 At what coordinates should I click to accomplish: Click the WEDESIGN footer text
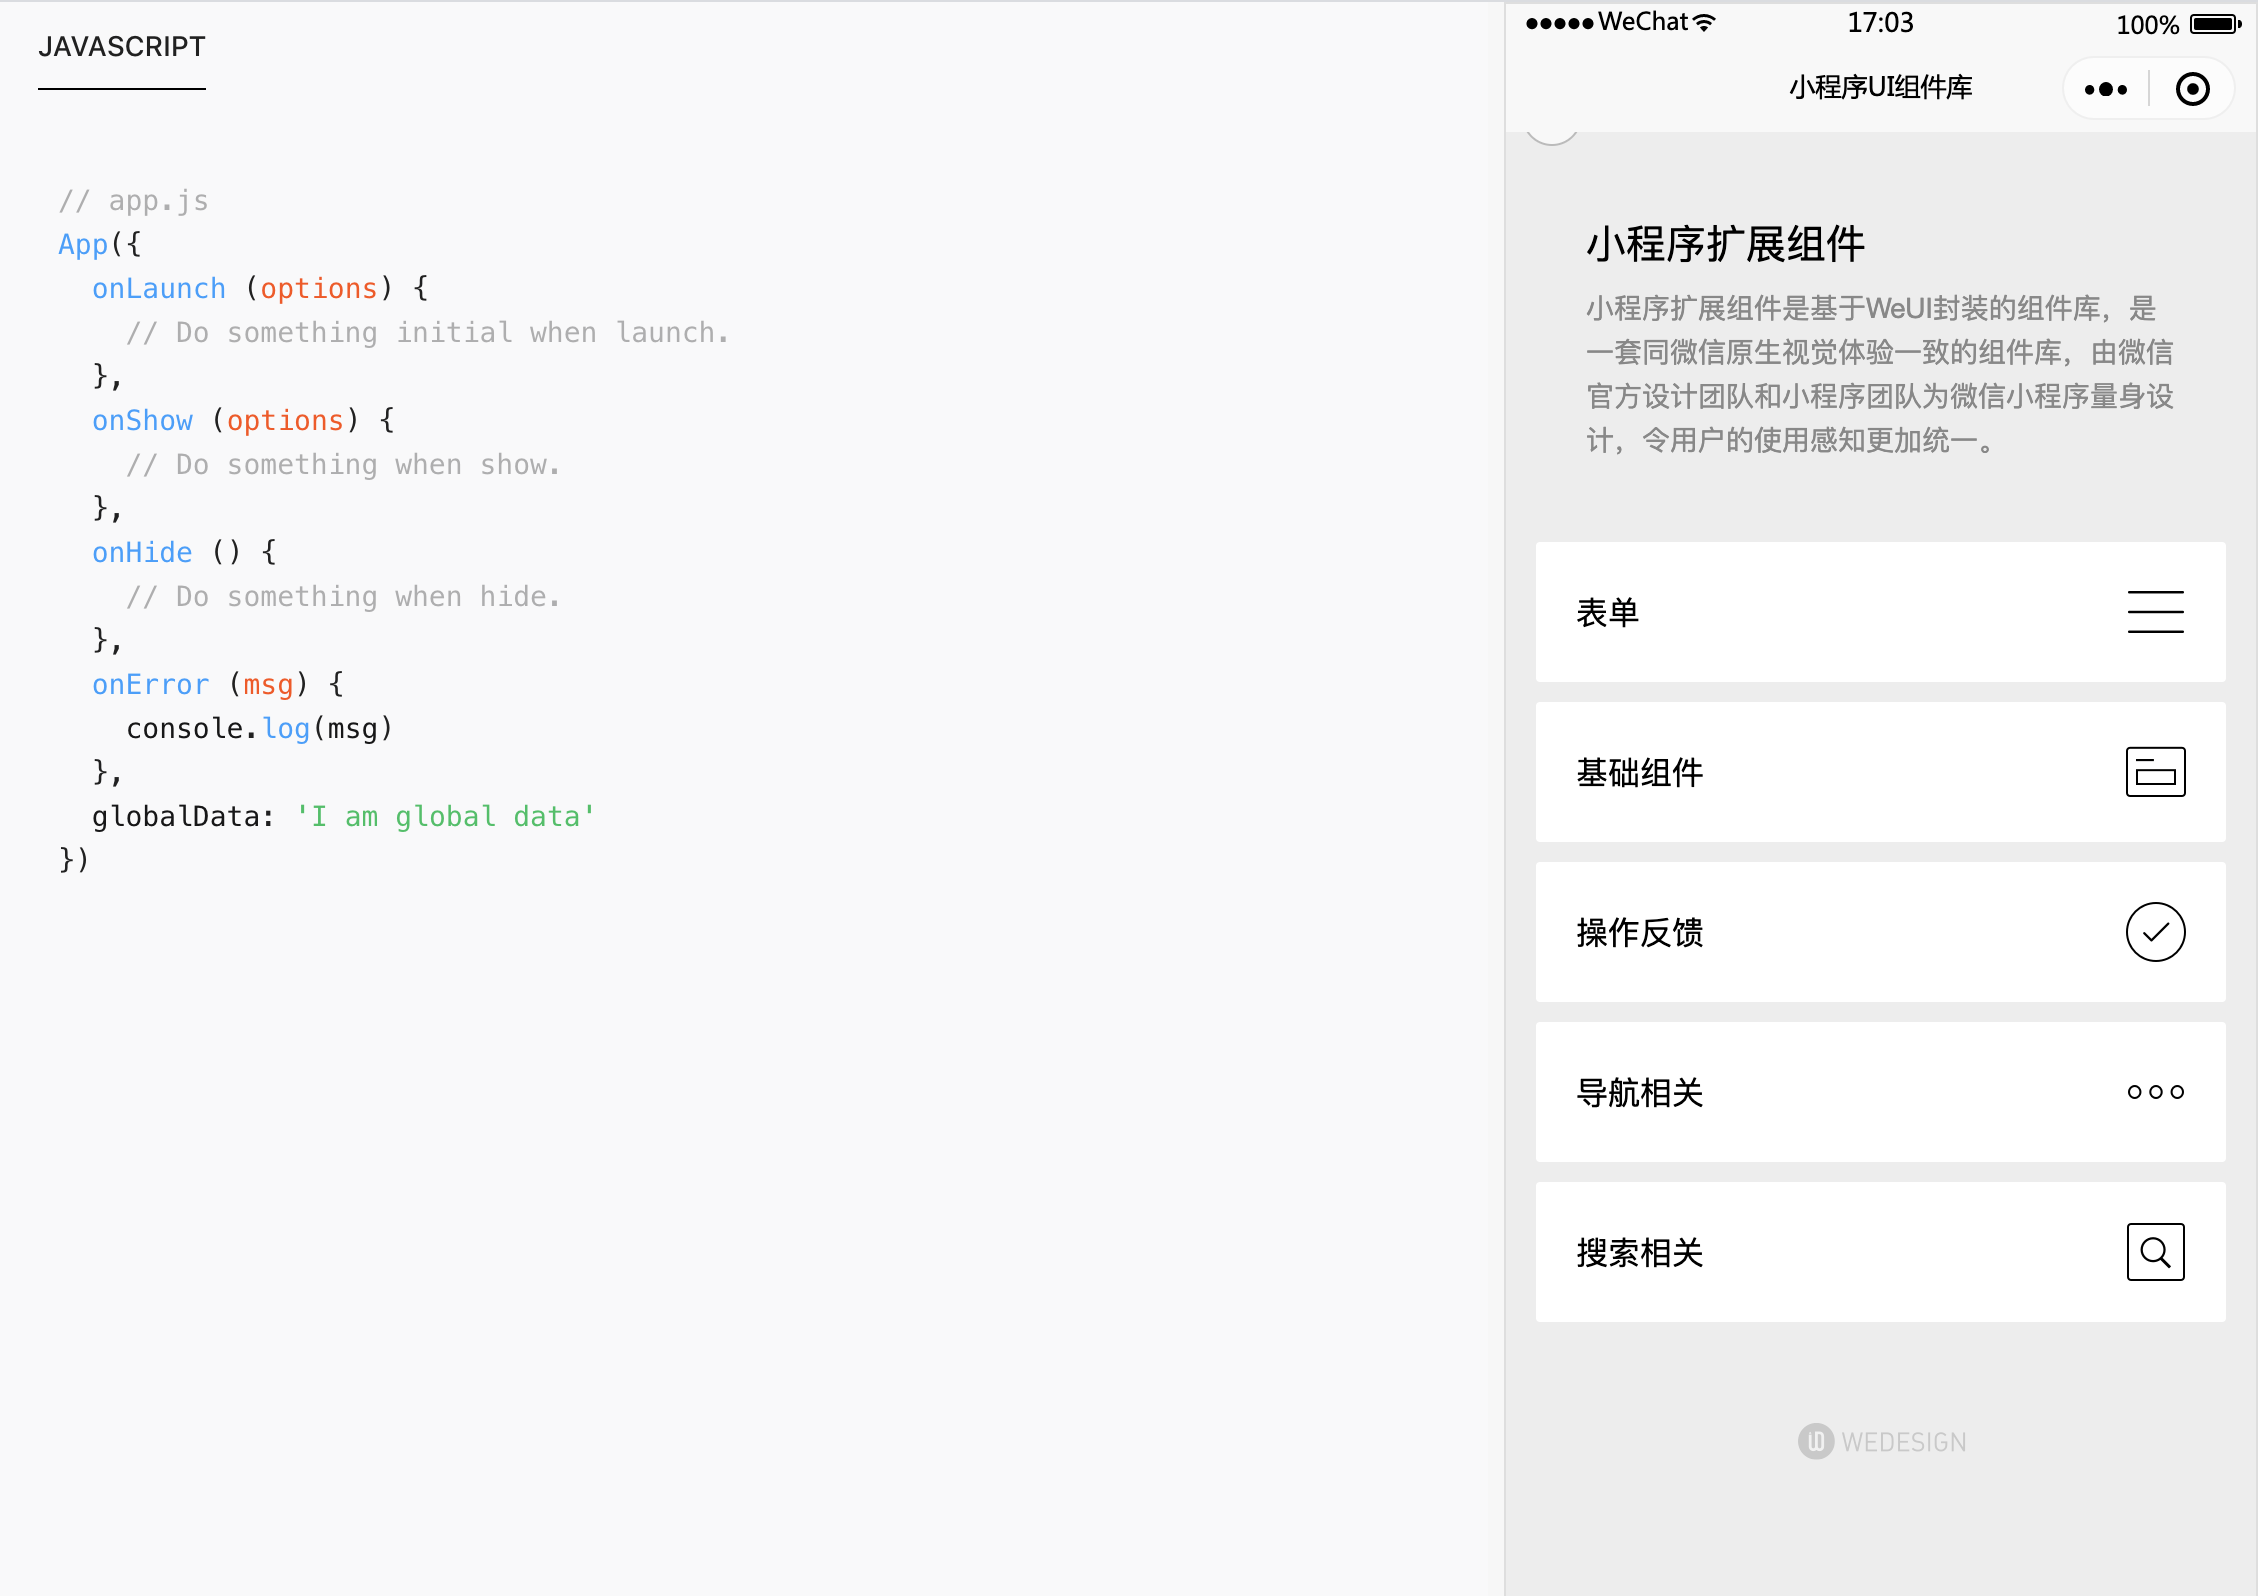(1903, 1442)
